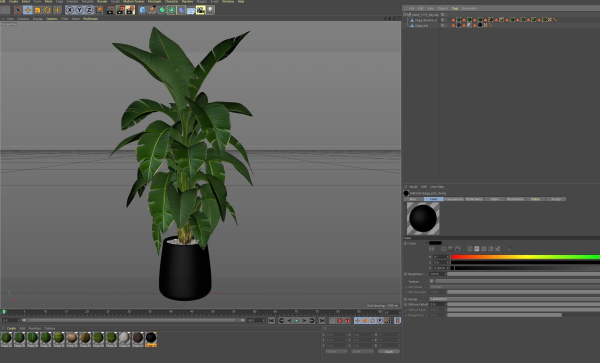Image resolution: width=600 pixels, height=363 pixels.
Task: Open the viewport ProRender menu
Action: pos(91,19)
